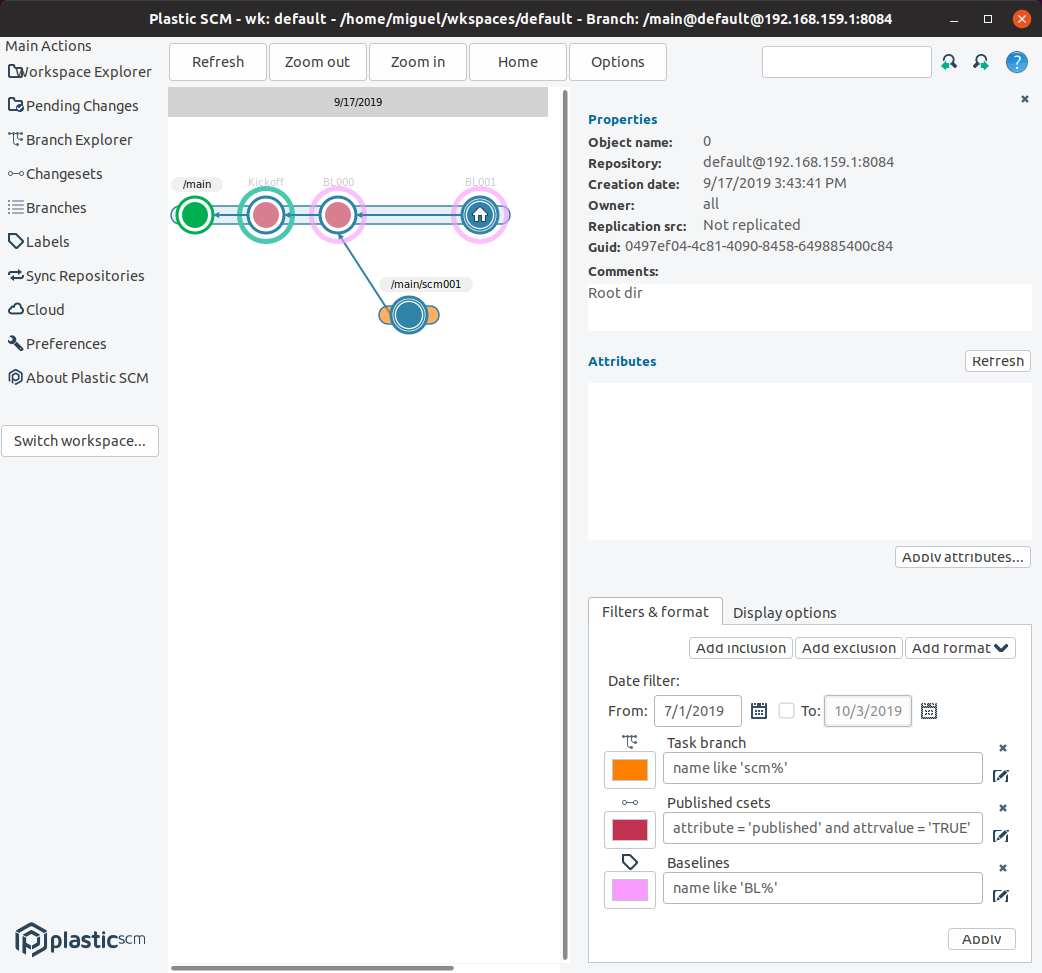Open Preferences from the sidebar
The image size is (1042, 973).
click(65, 343)
